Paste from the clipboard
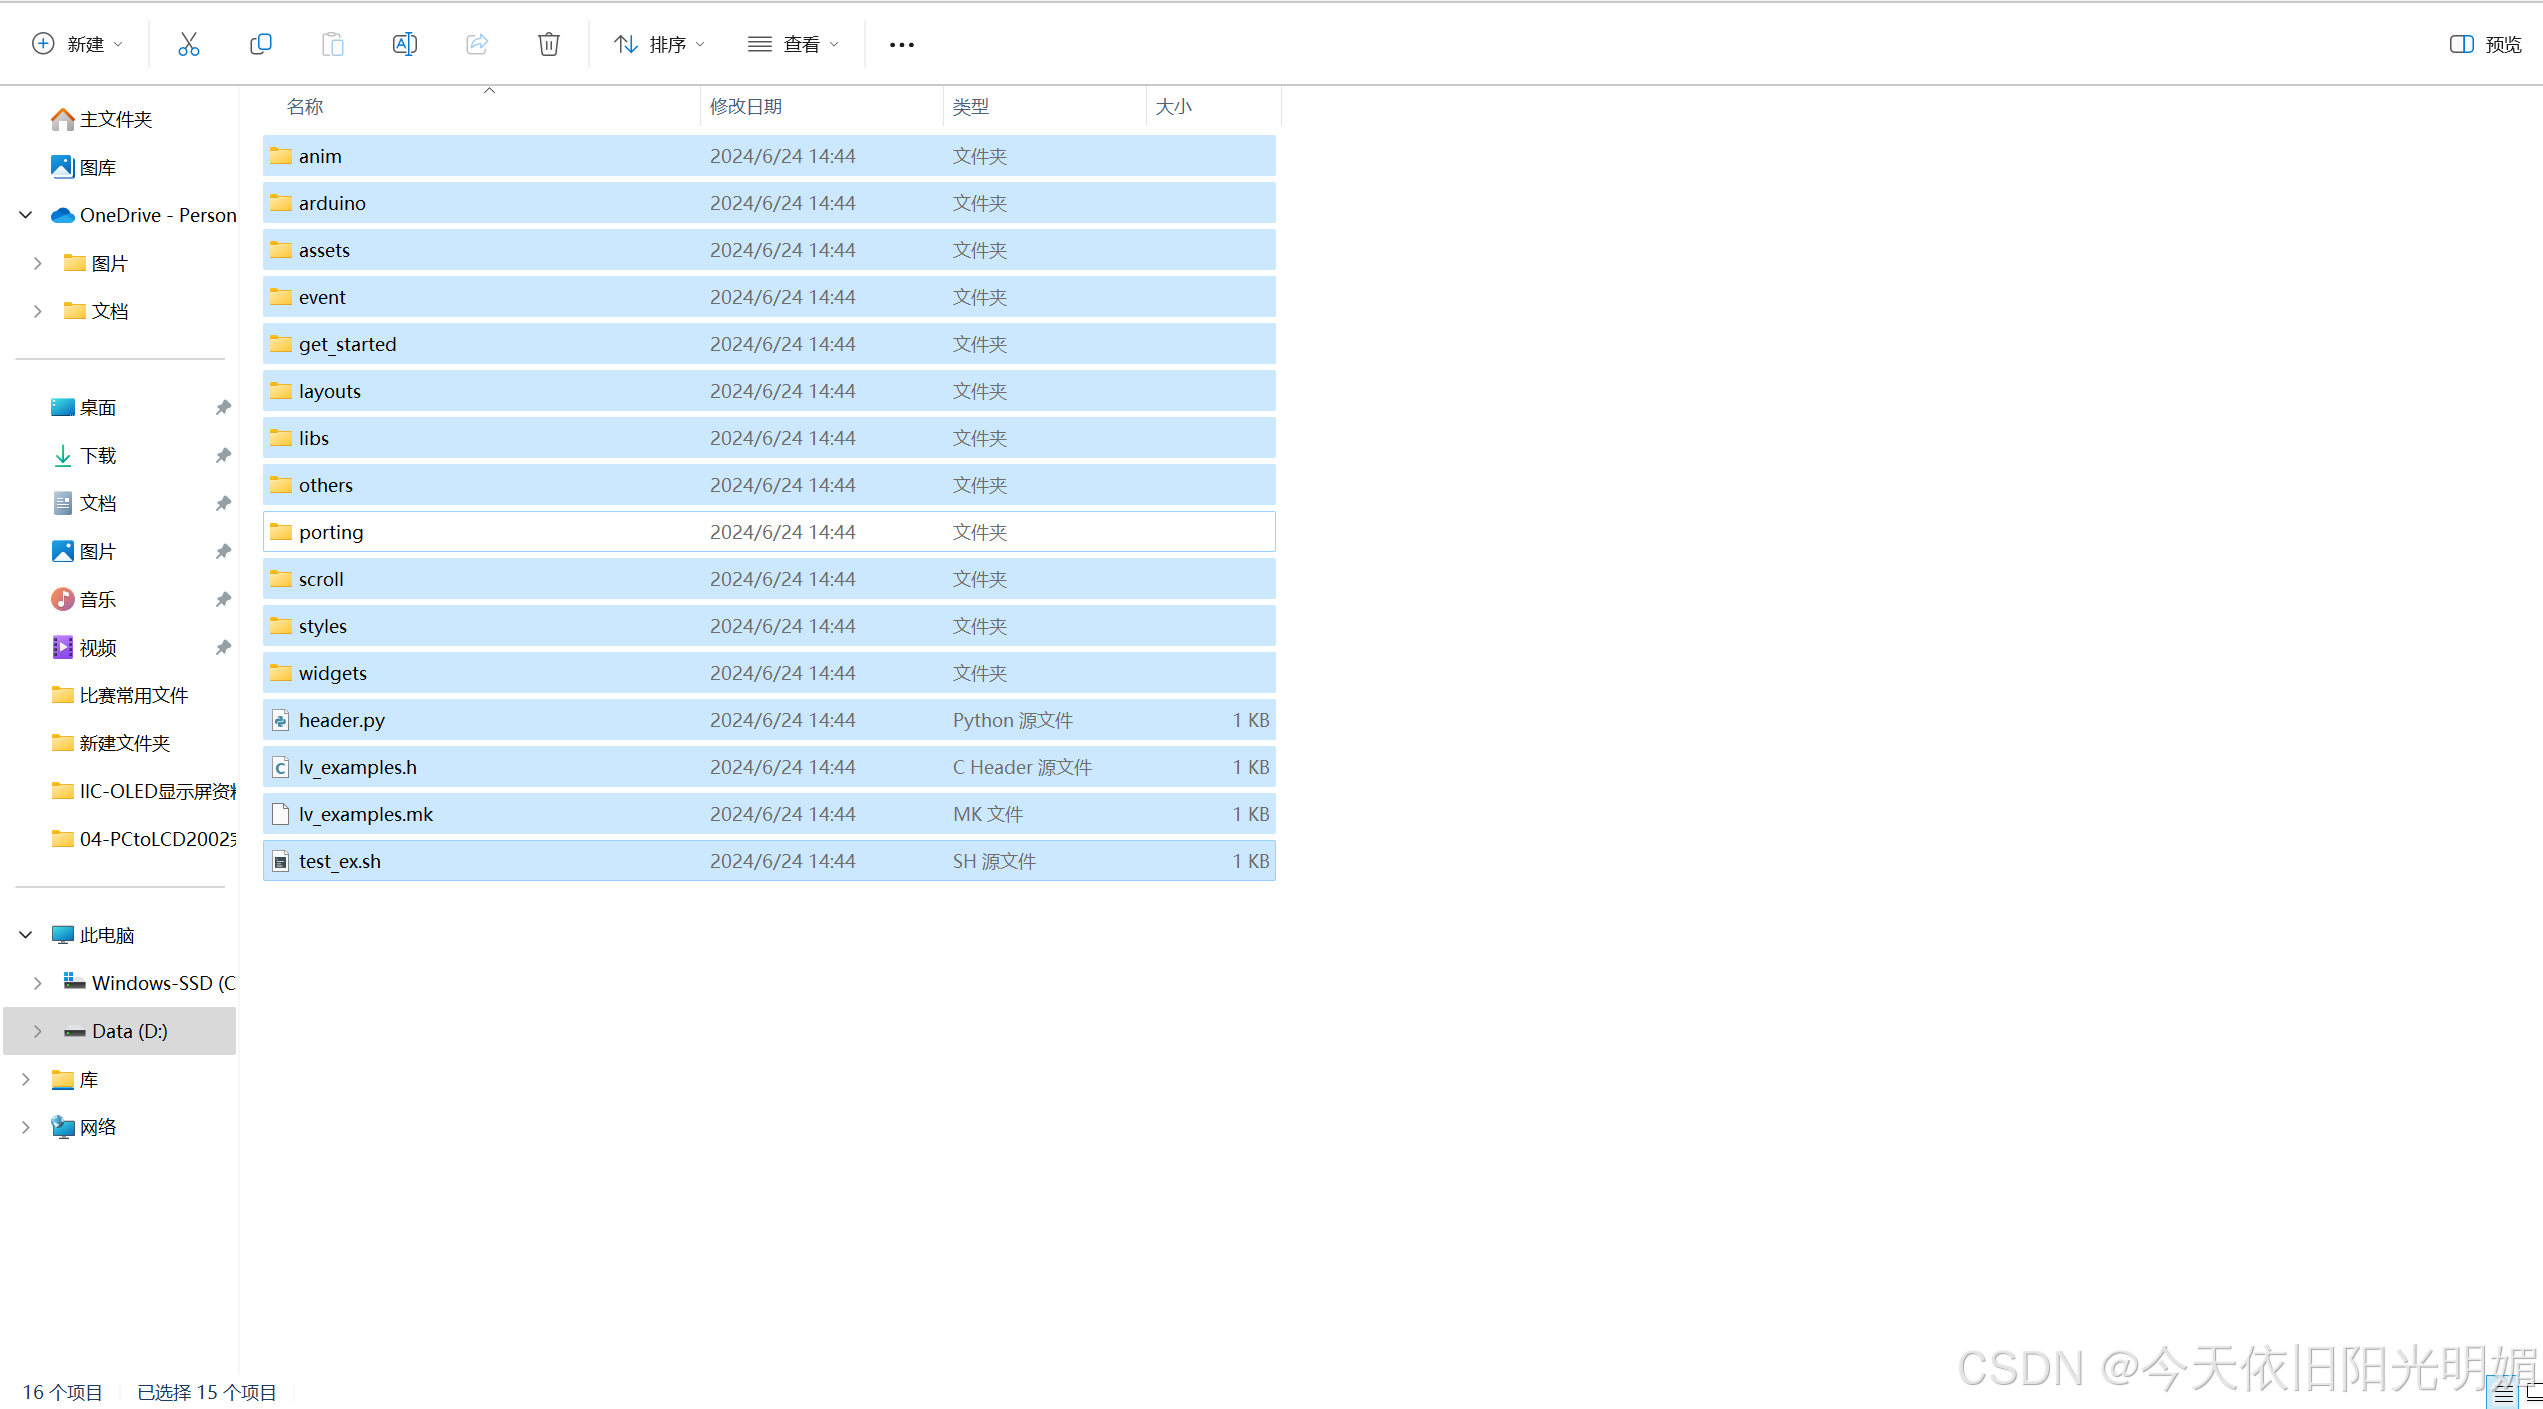Screen dimensions: 2543x1409 [333, 44]
